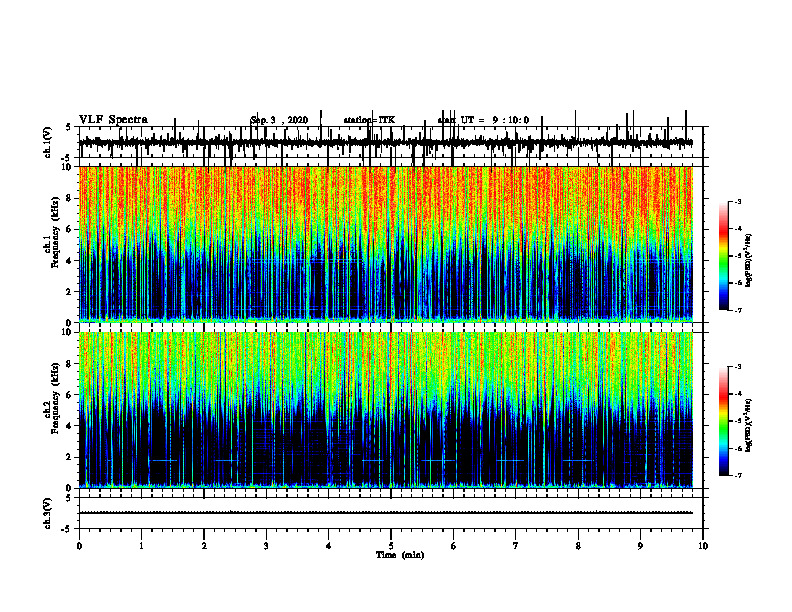The width and height of the screenshot is (792, 612).
Task: Click the ch.2 color bar log(PSD) label
Action: point(748,424)
